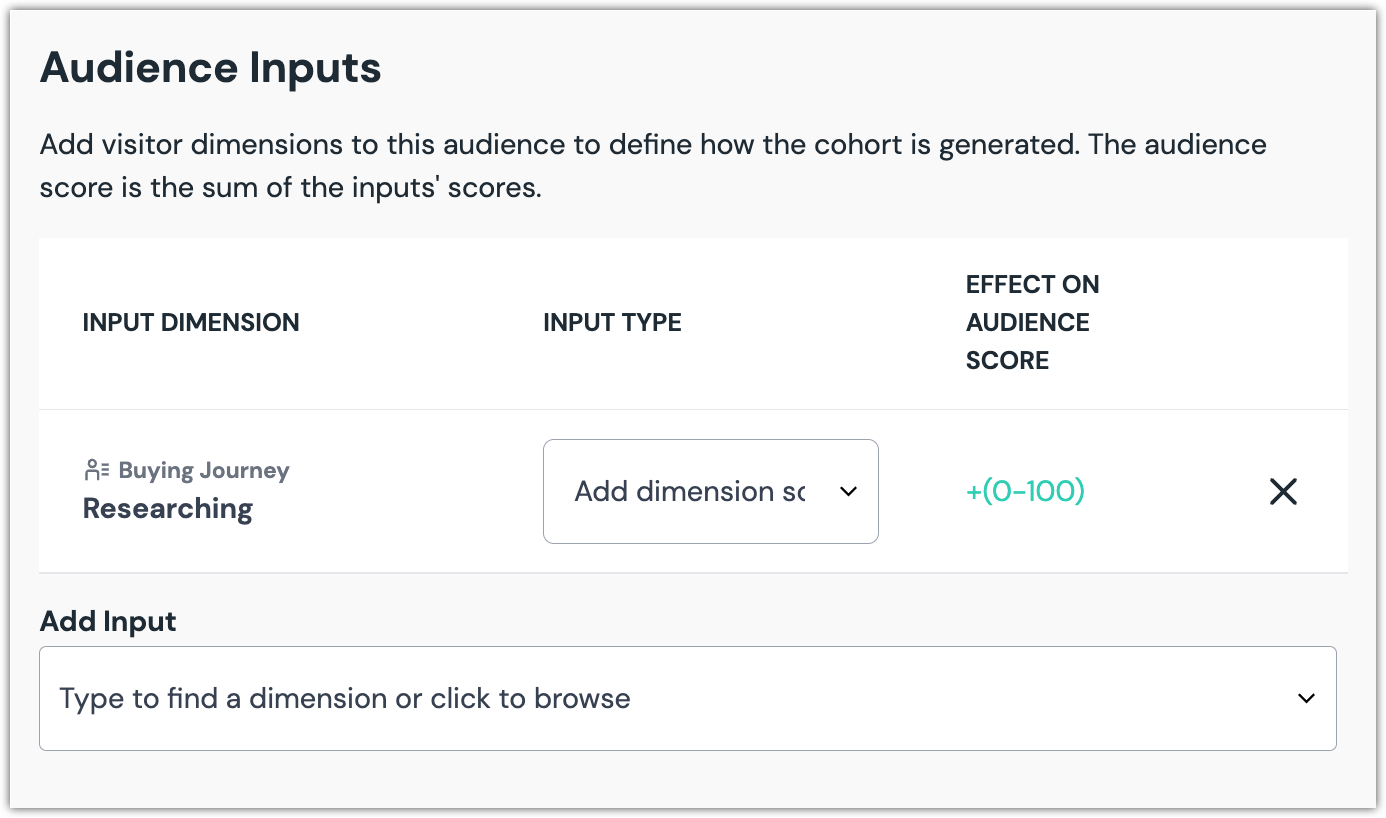Screen dimensions: 1386x818
Task: Focus the dimension search placeholder text
Action: tap(344, 698)
